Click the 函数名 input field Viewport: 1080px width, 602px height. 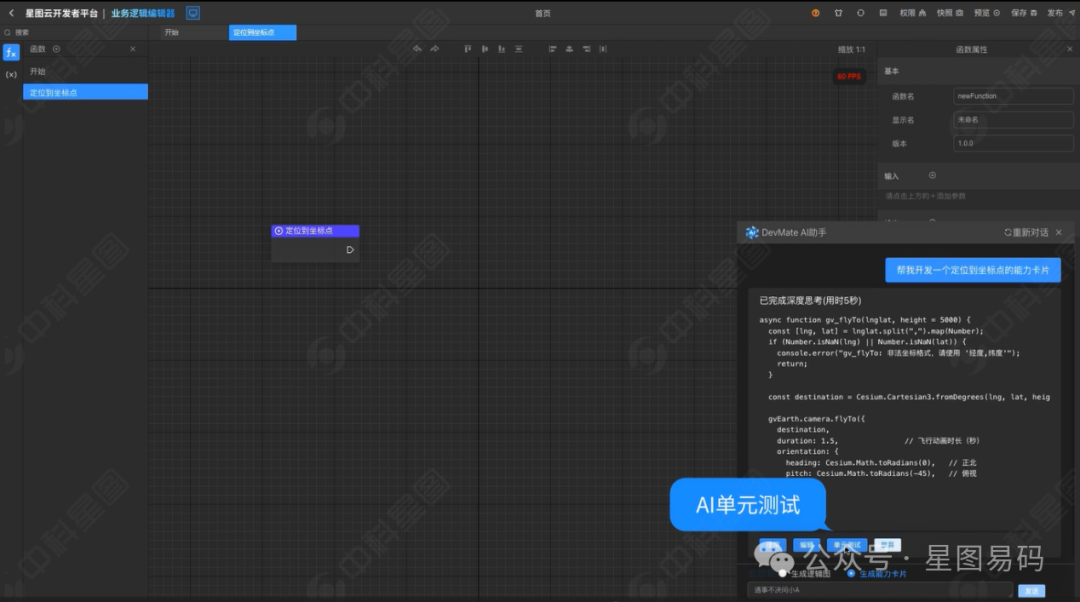click(1012, 96)
